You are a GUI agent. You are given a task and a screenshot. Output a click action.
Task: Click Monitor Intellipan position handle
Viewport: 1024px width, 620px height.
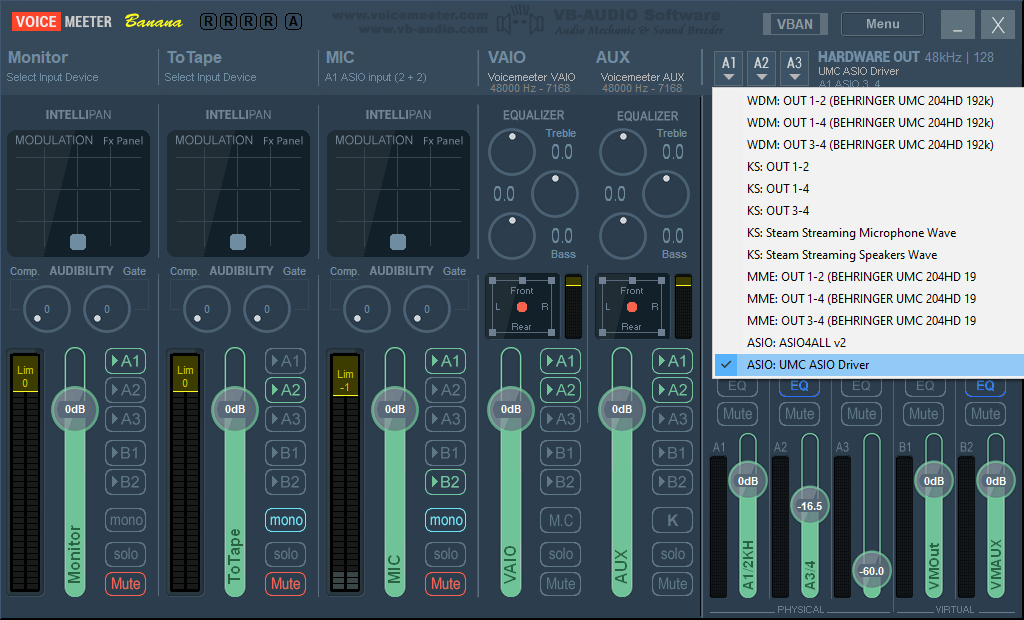click(x=78, y=242)
